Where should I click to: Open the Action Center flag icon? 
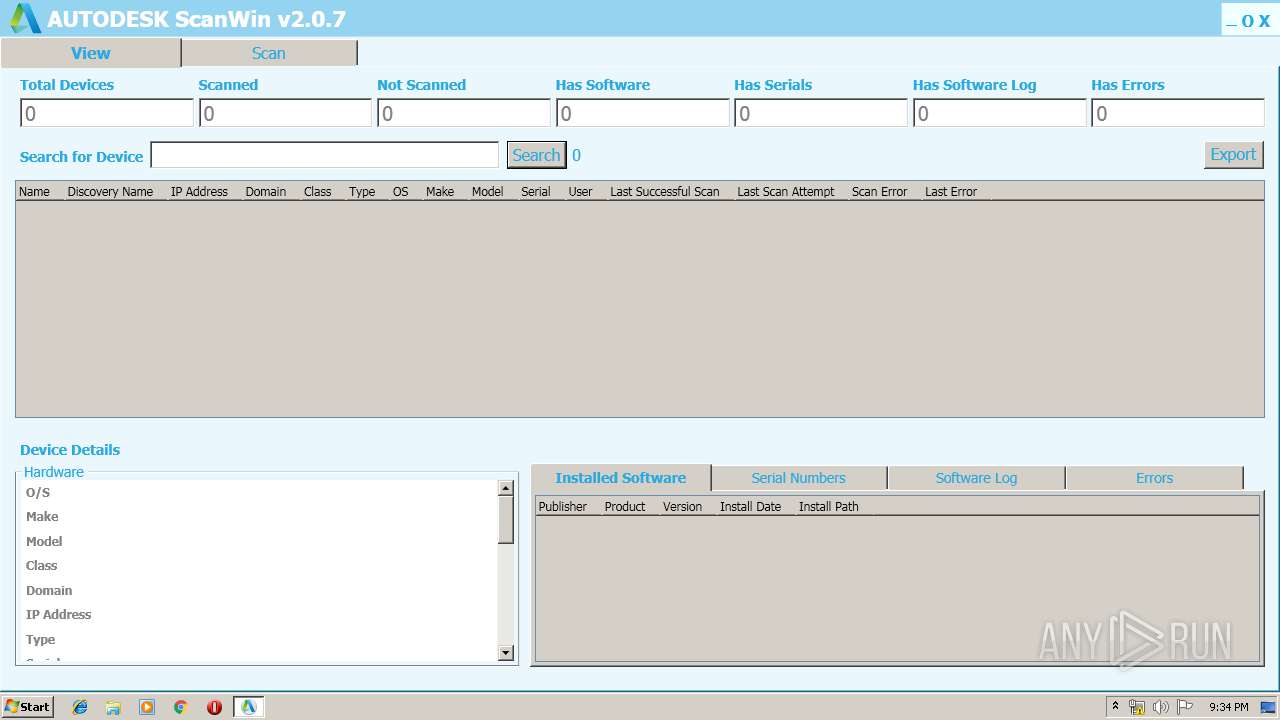click(x=1185, y=707)
